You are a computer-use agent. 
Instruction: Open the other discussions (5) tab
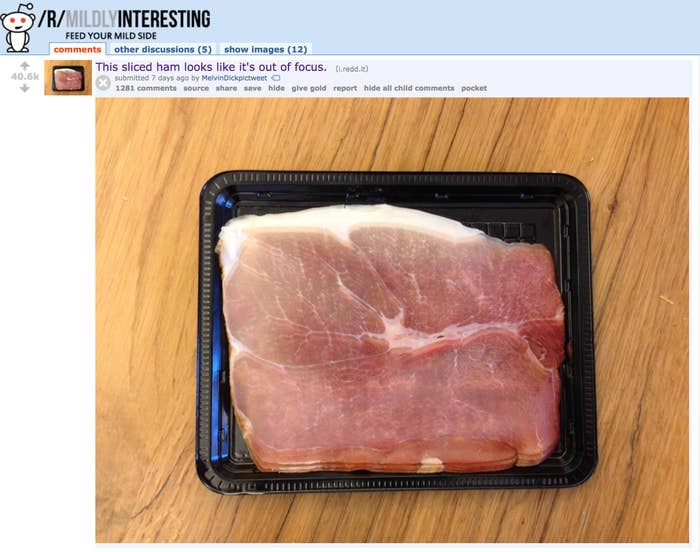[x=163, y=49]
